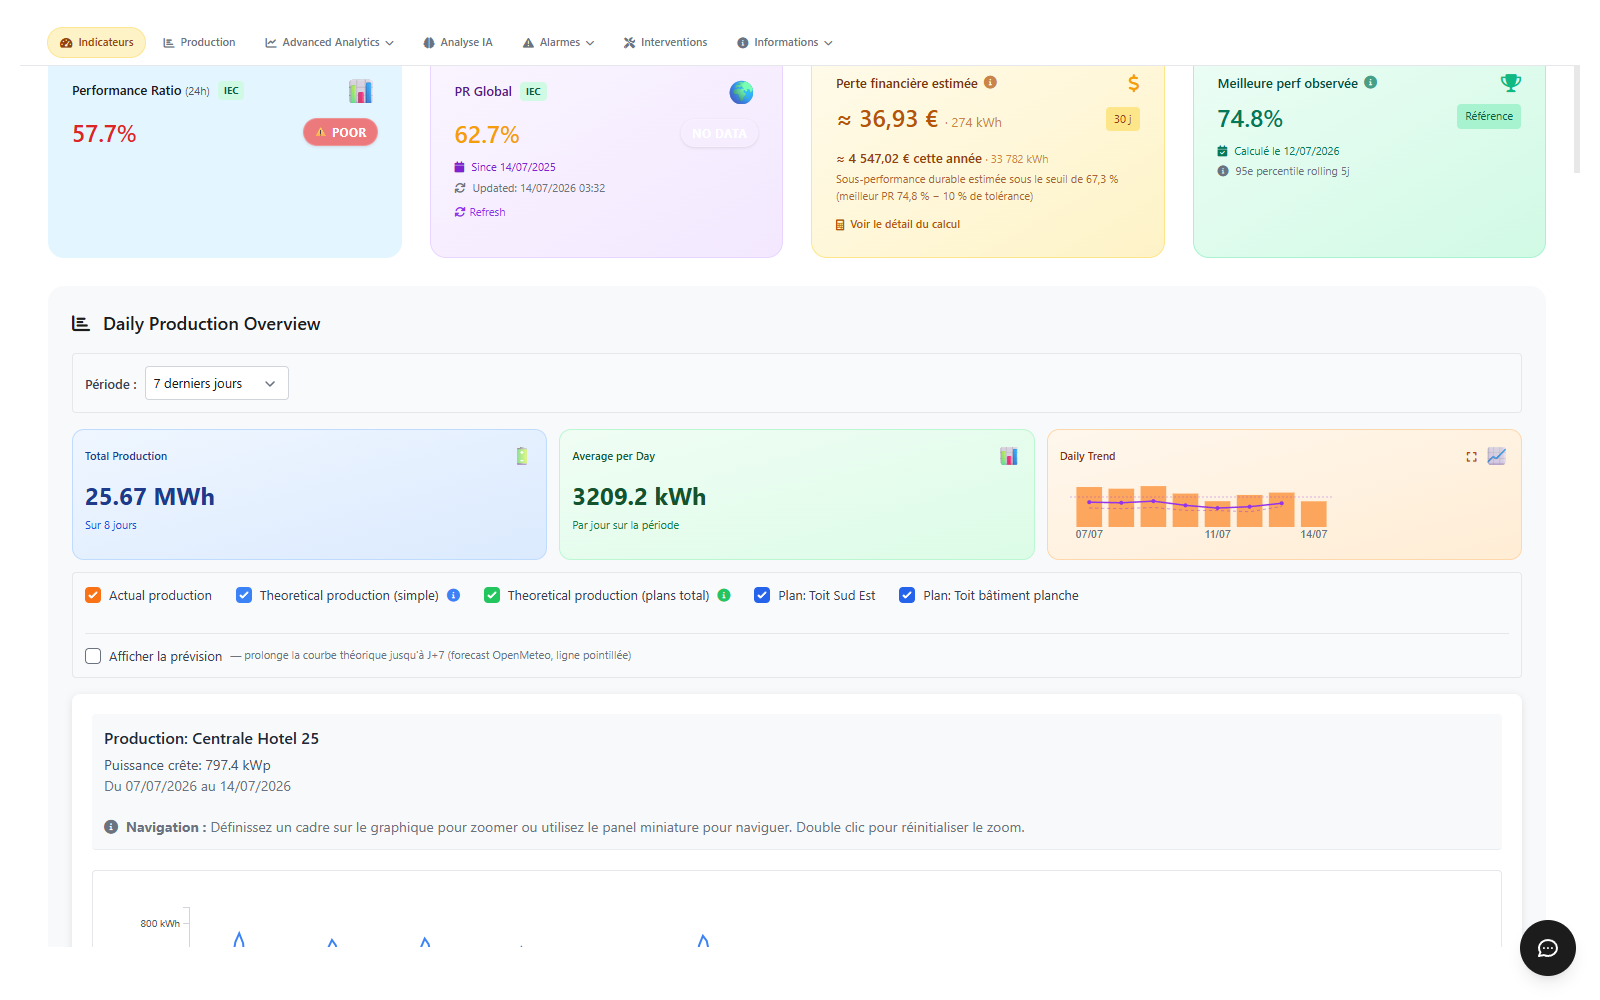Click the dollar sign icon
This screenshot has width=1600, height=1000.
click(1133, 83)
